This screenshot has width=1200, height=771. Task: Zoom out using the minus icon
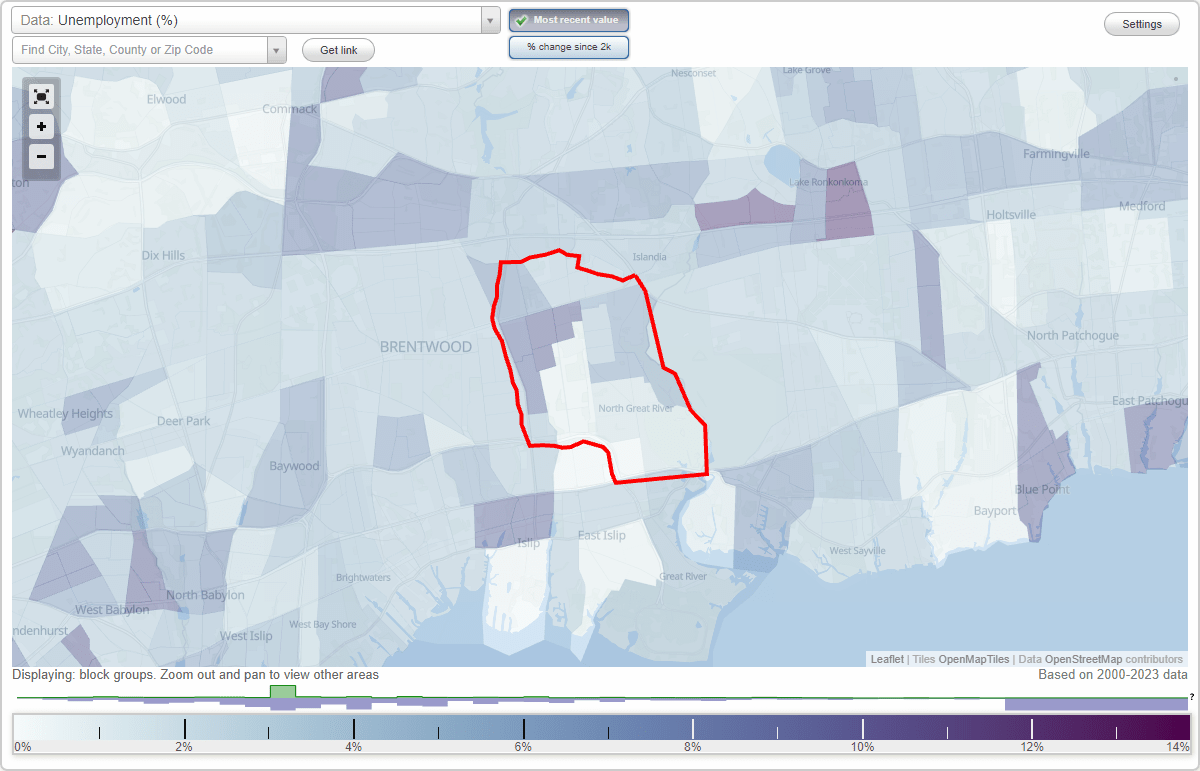(x=41, y=156)
